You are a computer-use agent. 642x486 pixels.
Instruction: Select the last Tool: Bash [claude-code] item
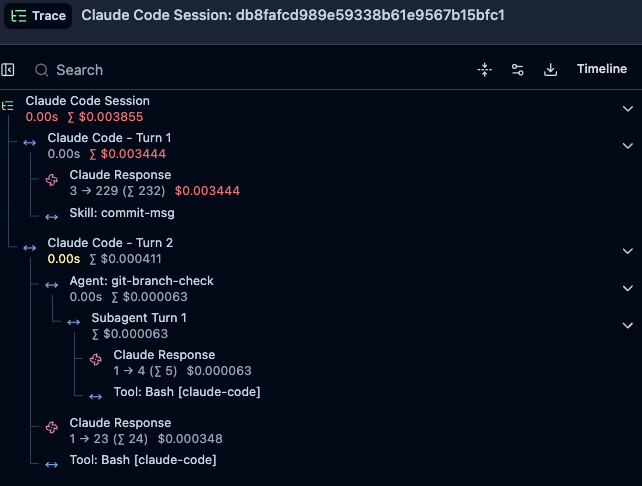(142, 460)
